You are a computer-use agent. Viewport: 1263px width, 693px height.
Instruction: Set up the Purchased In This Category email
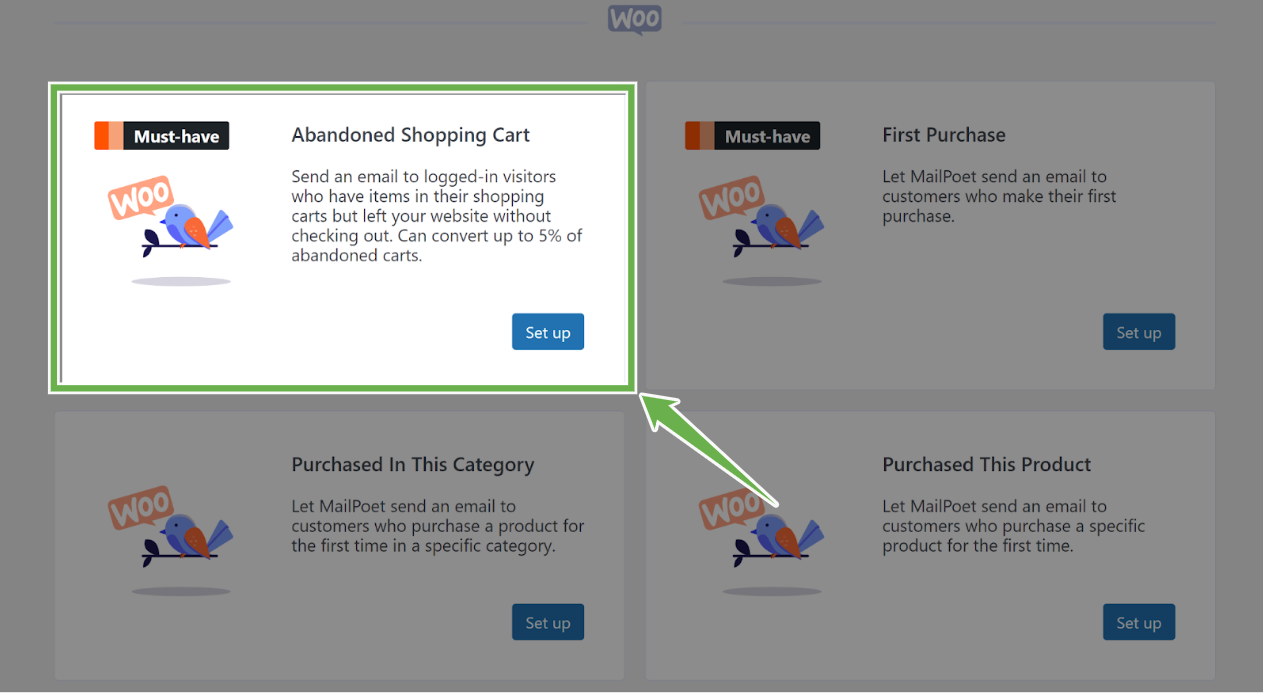548,622
